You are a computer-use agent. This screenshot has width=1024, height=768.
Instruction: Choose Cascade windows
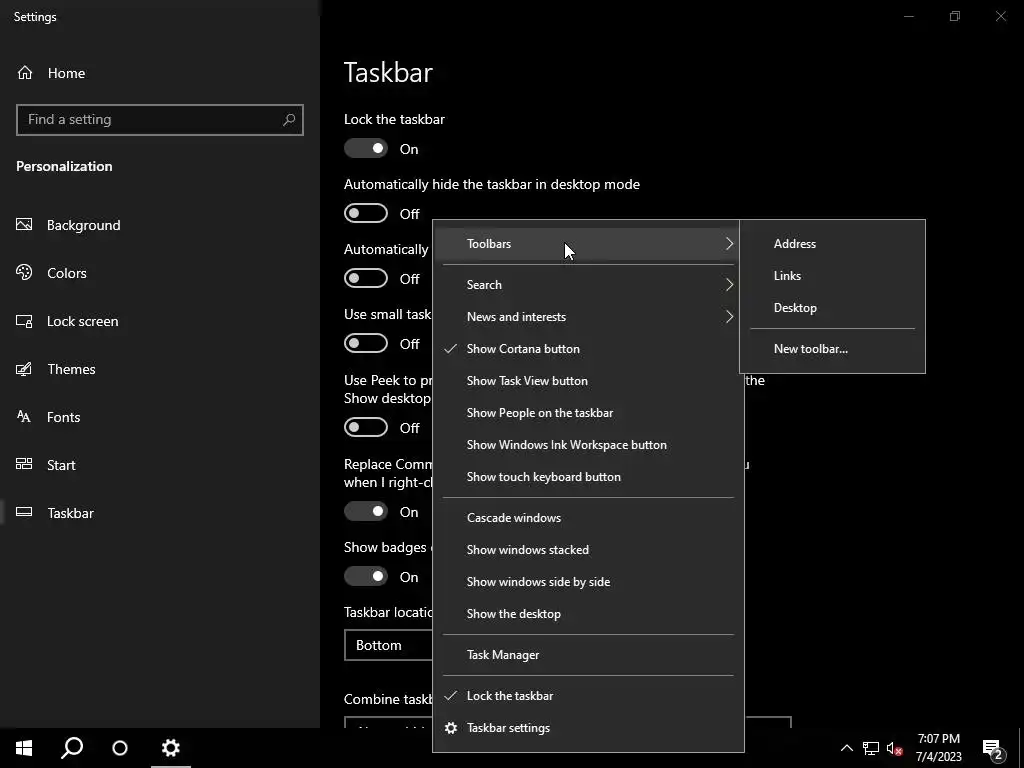click(588, 518)
